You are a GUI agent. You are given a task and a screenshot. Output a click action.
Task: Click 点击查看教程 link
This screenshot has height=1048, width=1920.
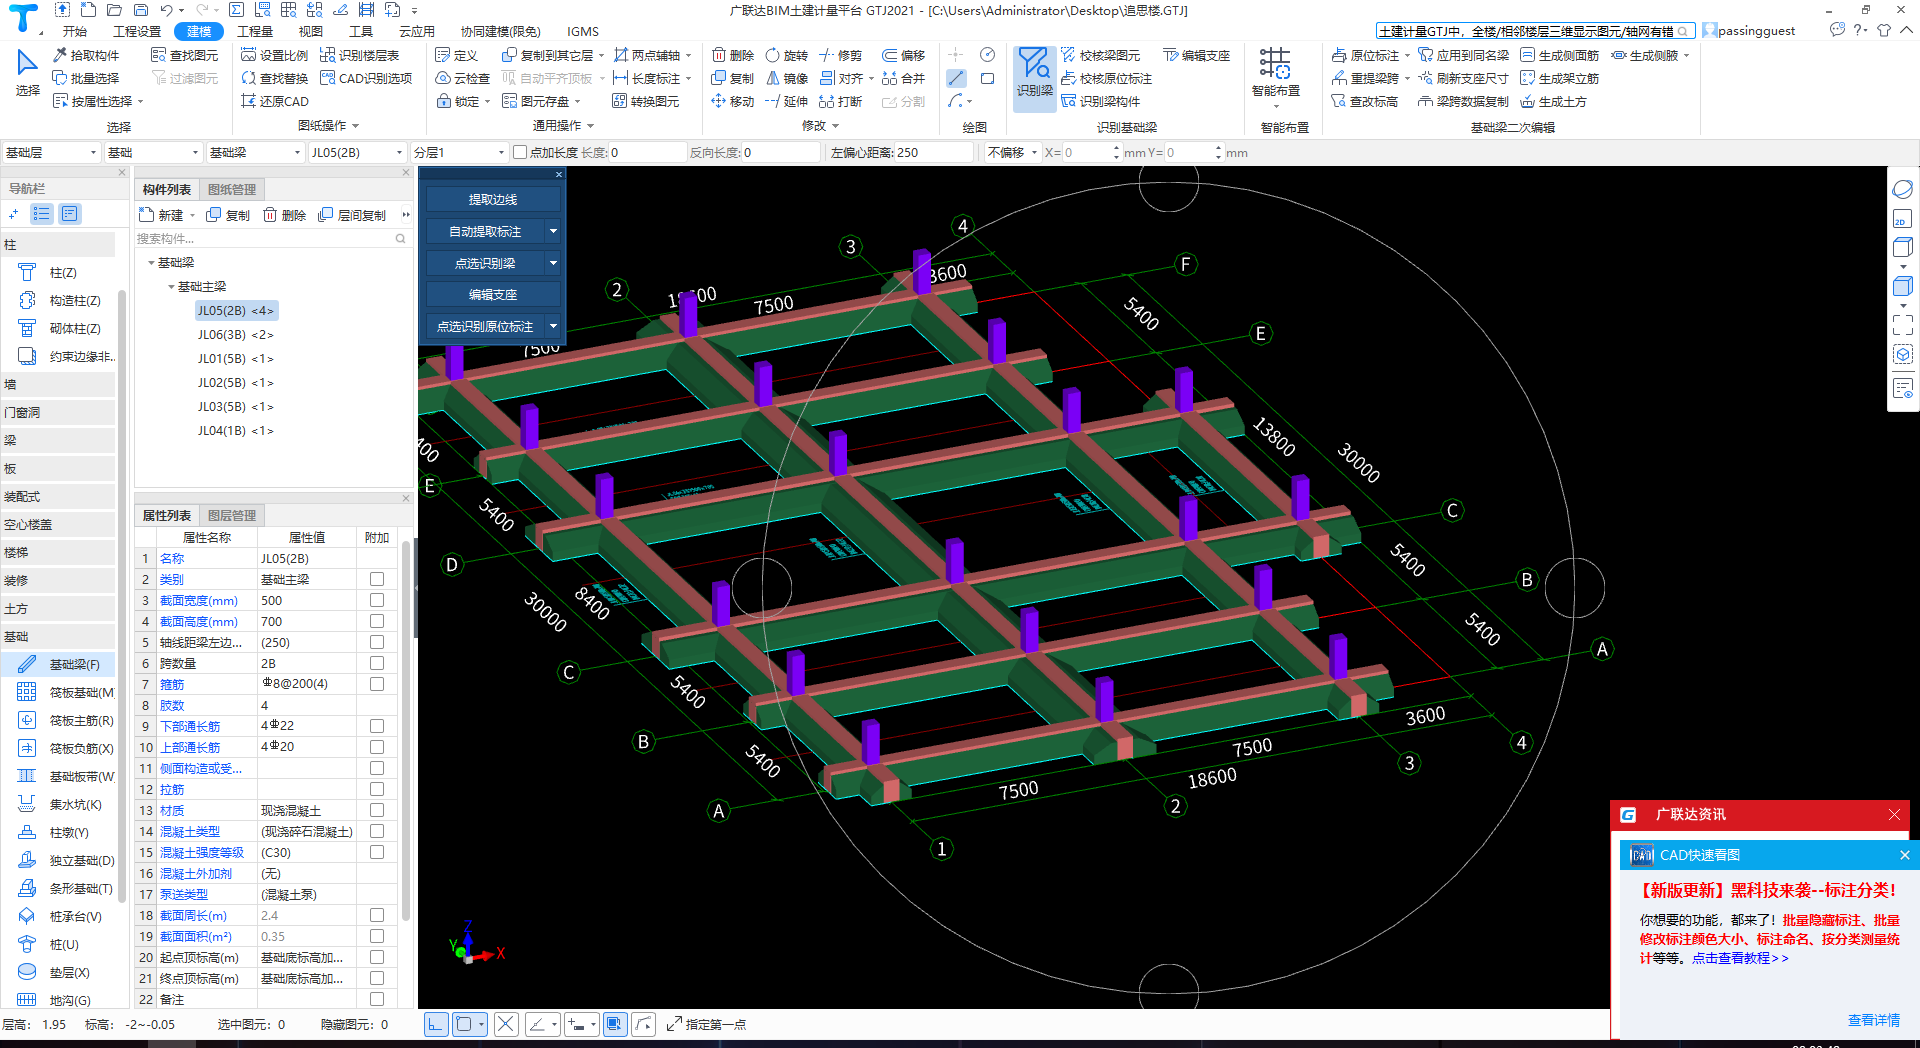point(1740,958)
